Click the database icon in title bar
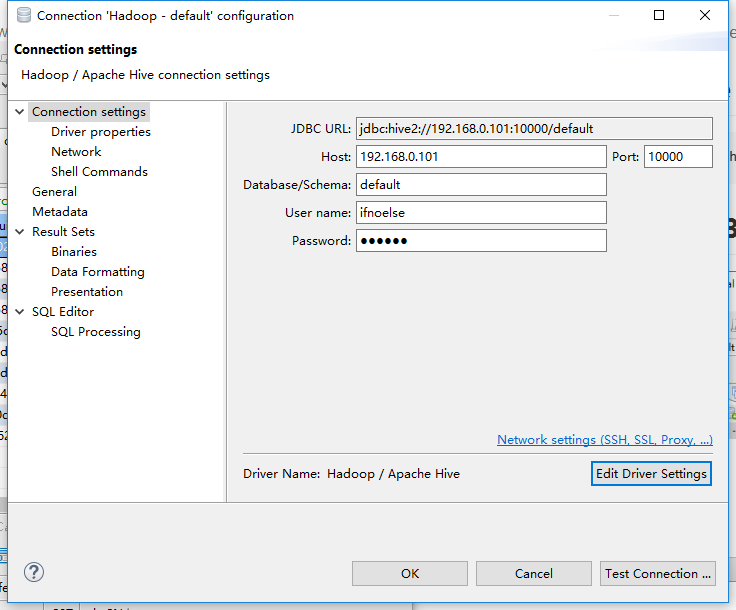 coord(22,16)
